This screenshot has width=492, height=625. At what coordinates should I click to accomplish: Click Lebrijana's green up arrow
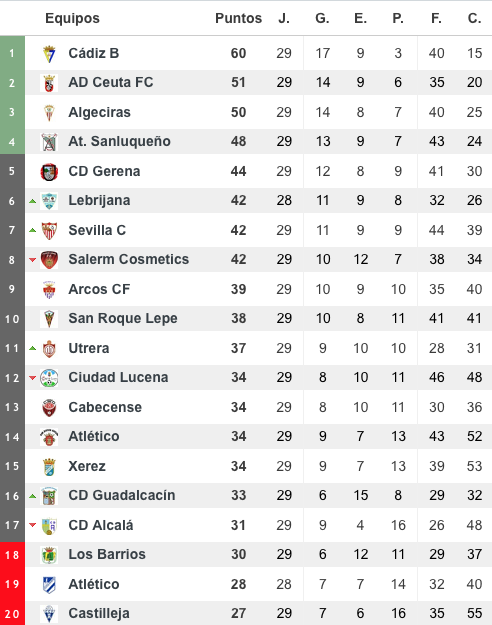[x=33, y=201]
